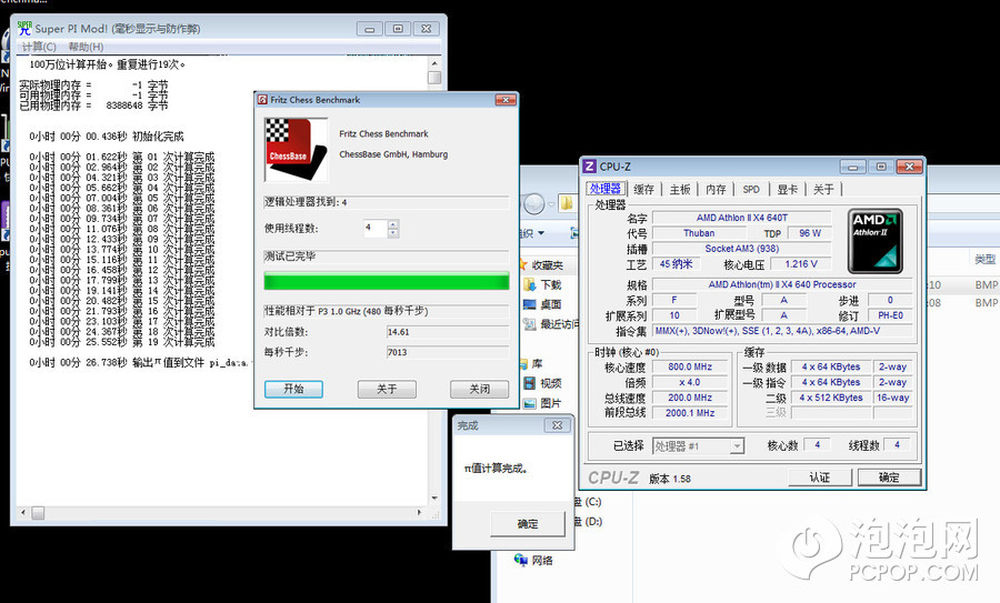Open the 计算(C) menu in Super PI
Screen dimensions: 1000x603
point(39,47)
